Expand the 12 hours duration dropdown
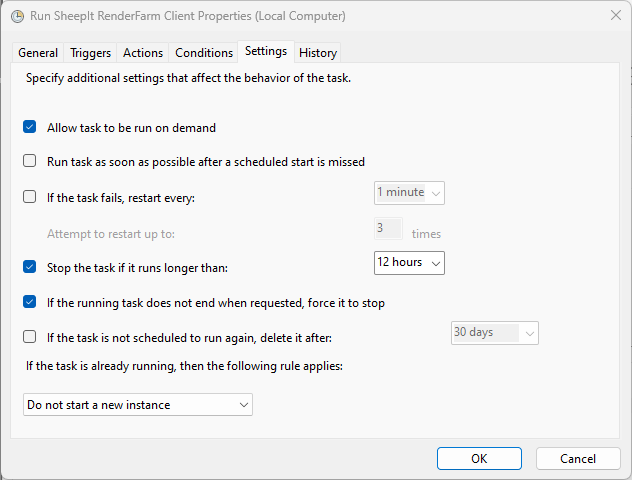This screenshot has height=480, width=632. coord(409,263)
